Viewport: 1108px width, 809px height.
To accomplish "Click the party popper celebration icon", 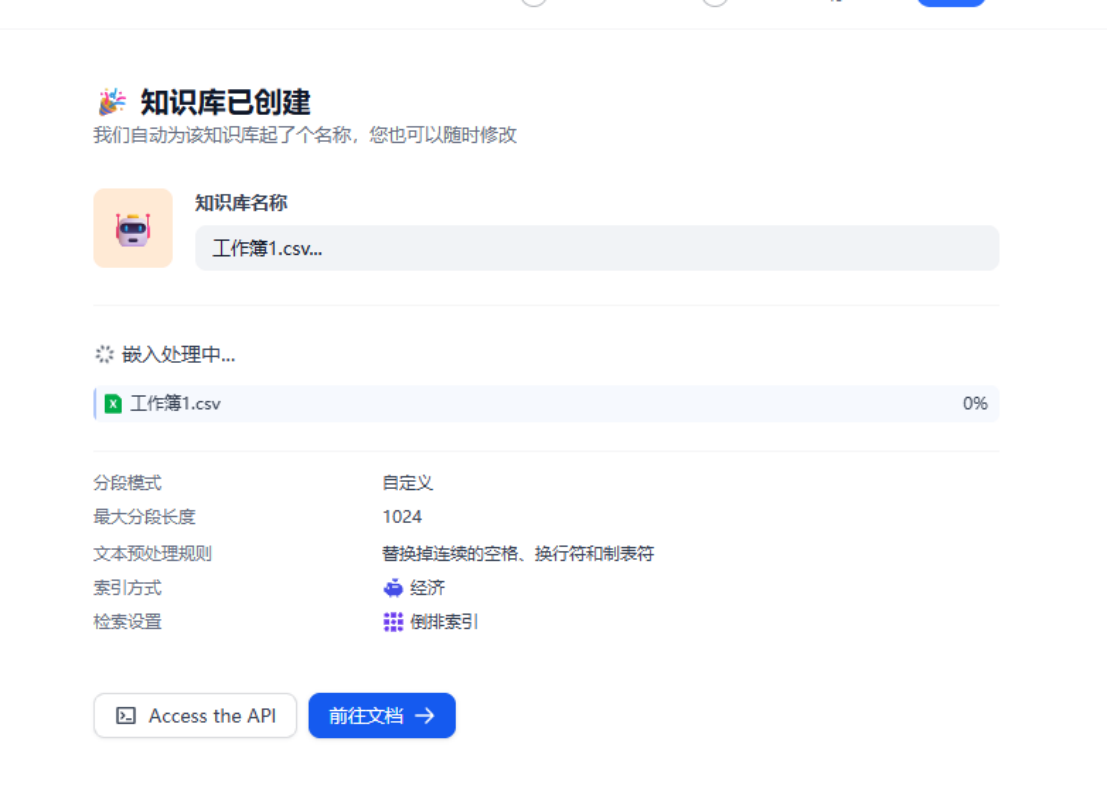I will click(x=112, y=102).
